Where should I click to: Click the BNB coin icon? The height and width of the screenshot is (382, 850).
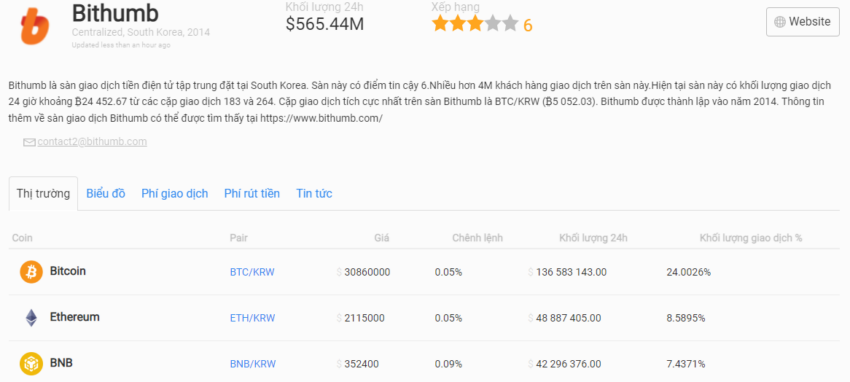coord(31,364)
